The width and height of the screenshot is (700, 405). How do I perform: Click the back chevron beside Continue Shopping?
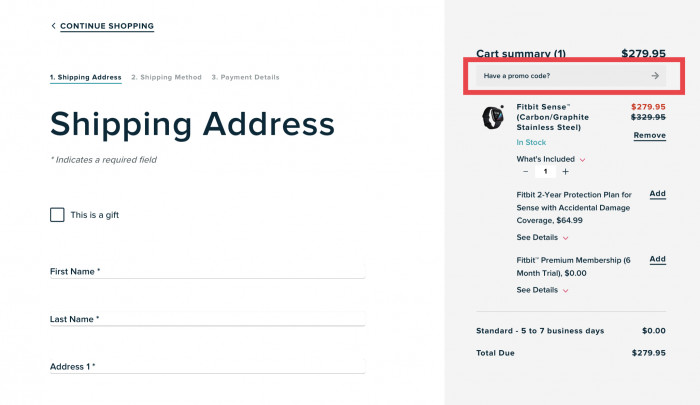click(53, 26)
